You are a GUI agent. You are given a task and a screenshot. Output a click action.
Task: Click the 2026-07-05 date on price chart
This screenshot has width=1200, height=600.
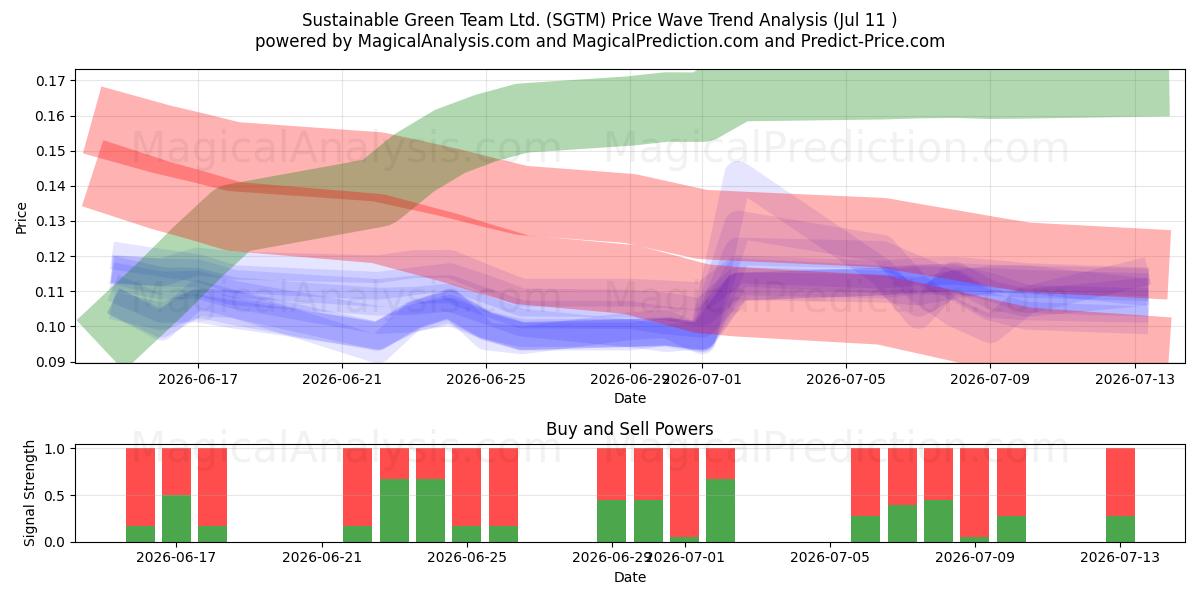click(847, 379)
